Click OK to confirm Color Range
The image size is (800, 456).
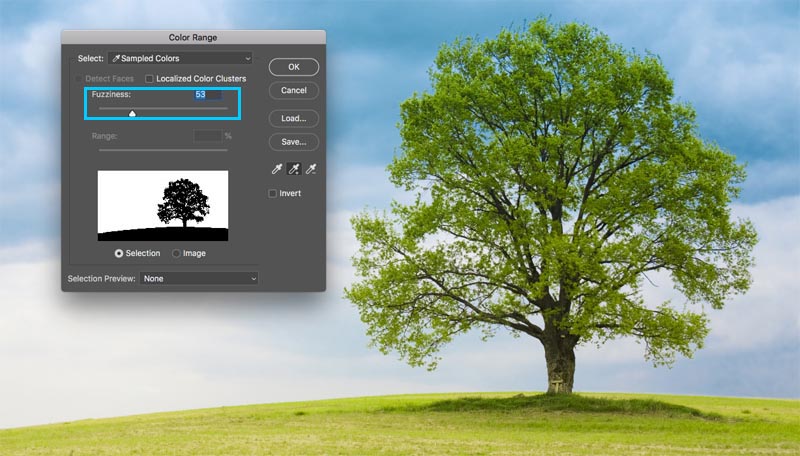tap(293, 67)
